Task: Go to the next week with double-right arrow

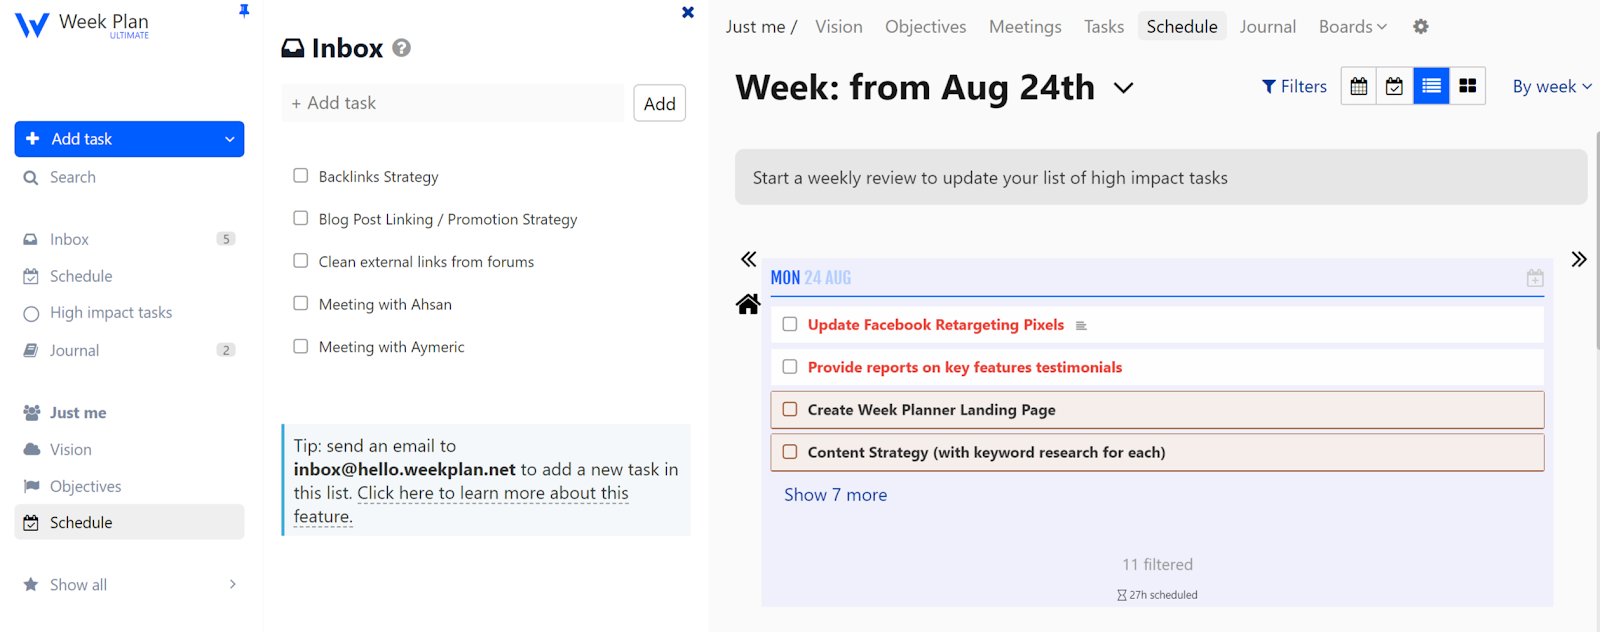Action: (x=1578, y=260)
